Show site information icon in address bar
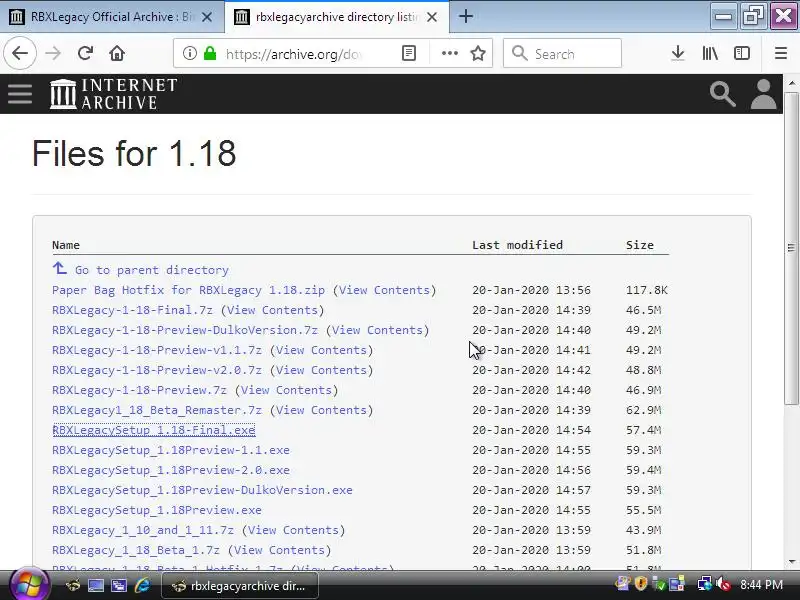 tap(189, 53)
